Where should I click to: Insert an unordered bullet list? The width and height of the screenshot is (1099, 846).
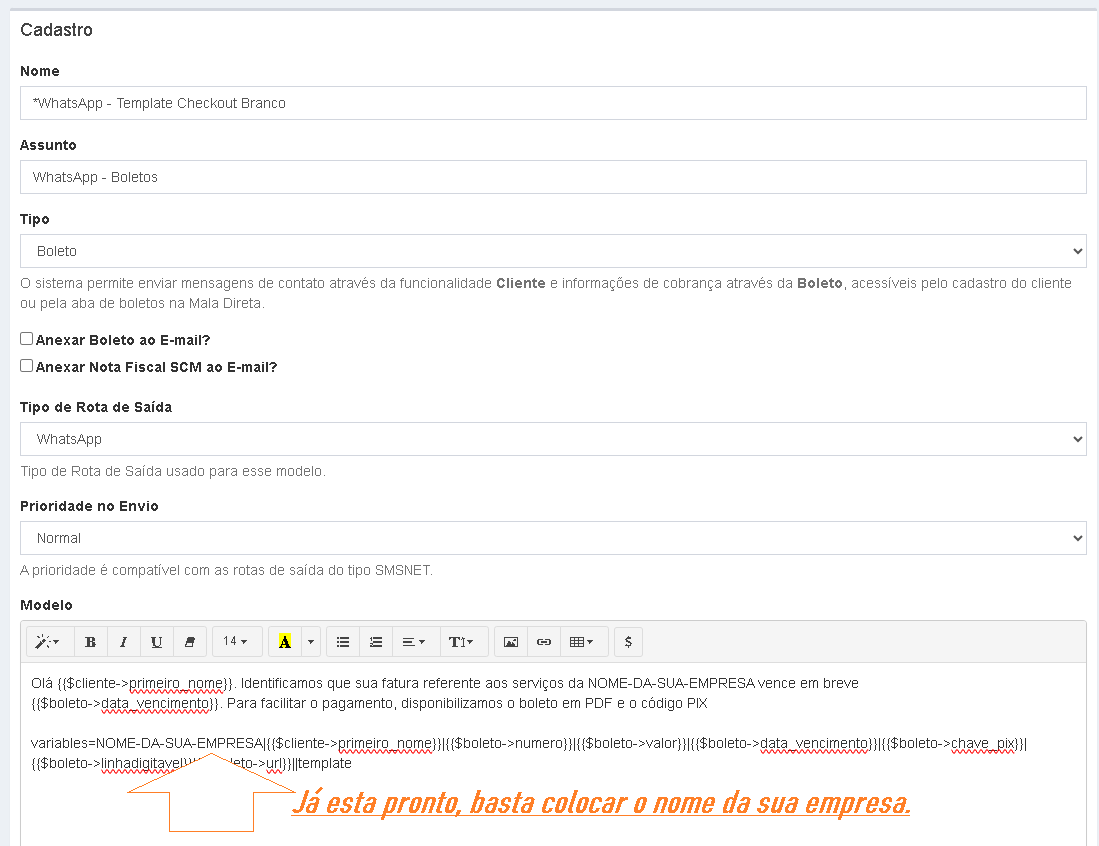pos(343,642)
